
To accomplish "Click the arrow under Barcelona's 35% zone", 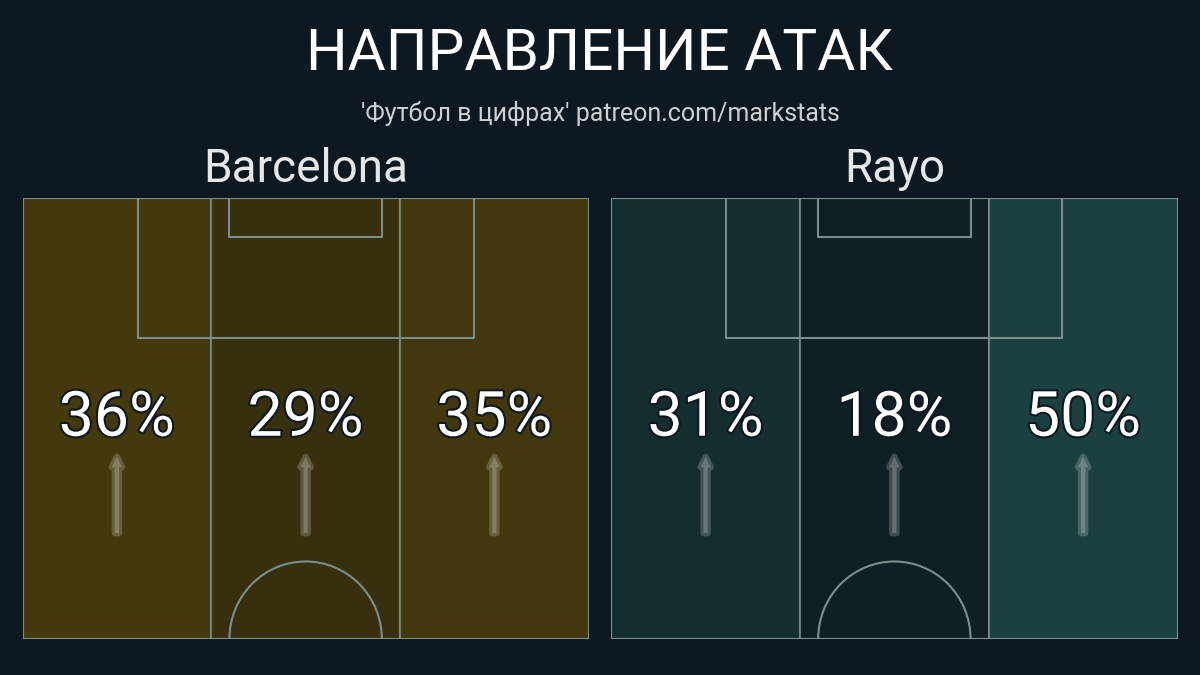I will [493, 496].
